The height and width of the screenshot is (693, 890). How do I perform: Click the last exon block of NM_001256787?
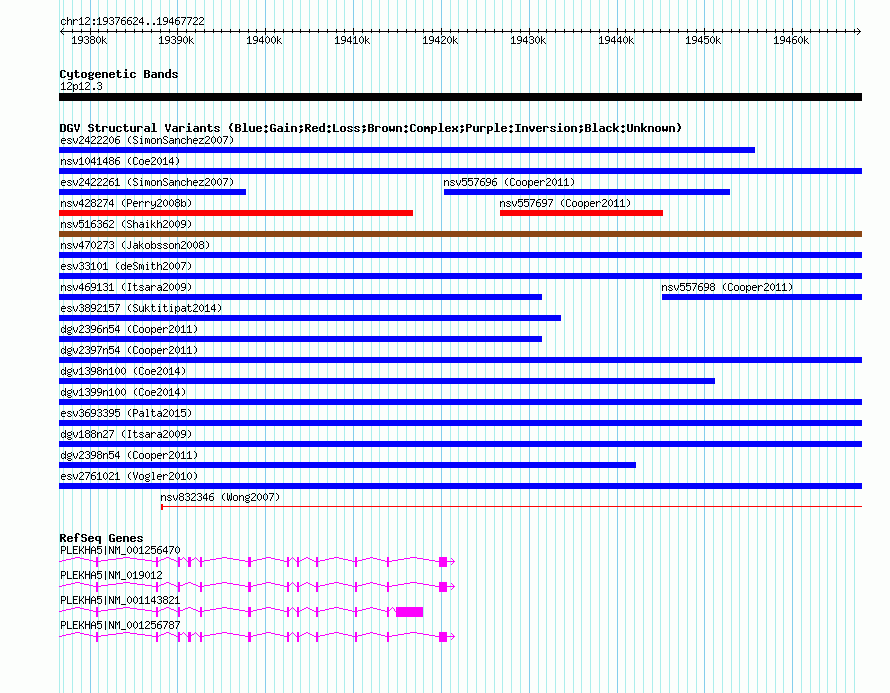443,637
